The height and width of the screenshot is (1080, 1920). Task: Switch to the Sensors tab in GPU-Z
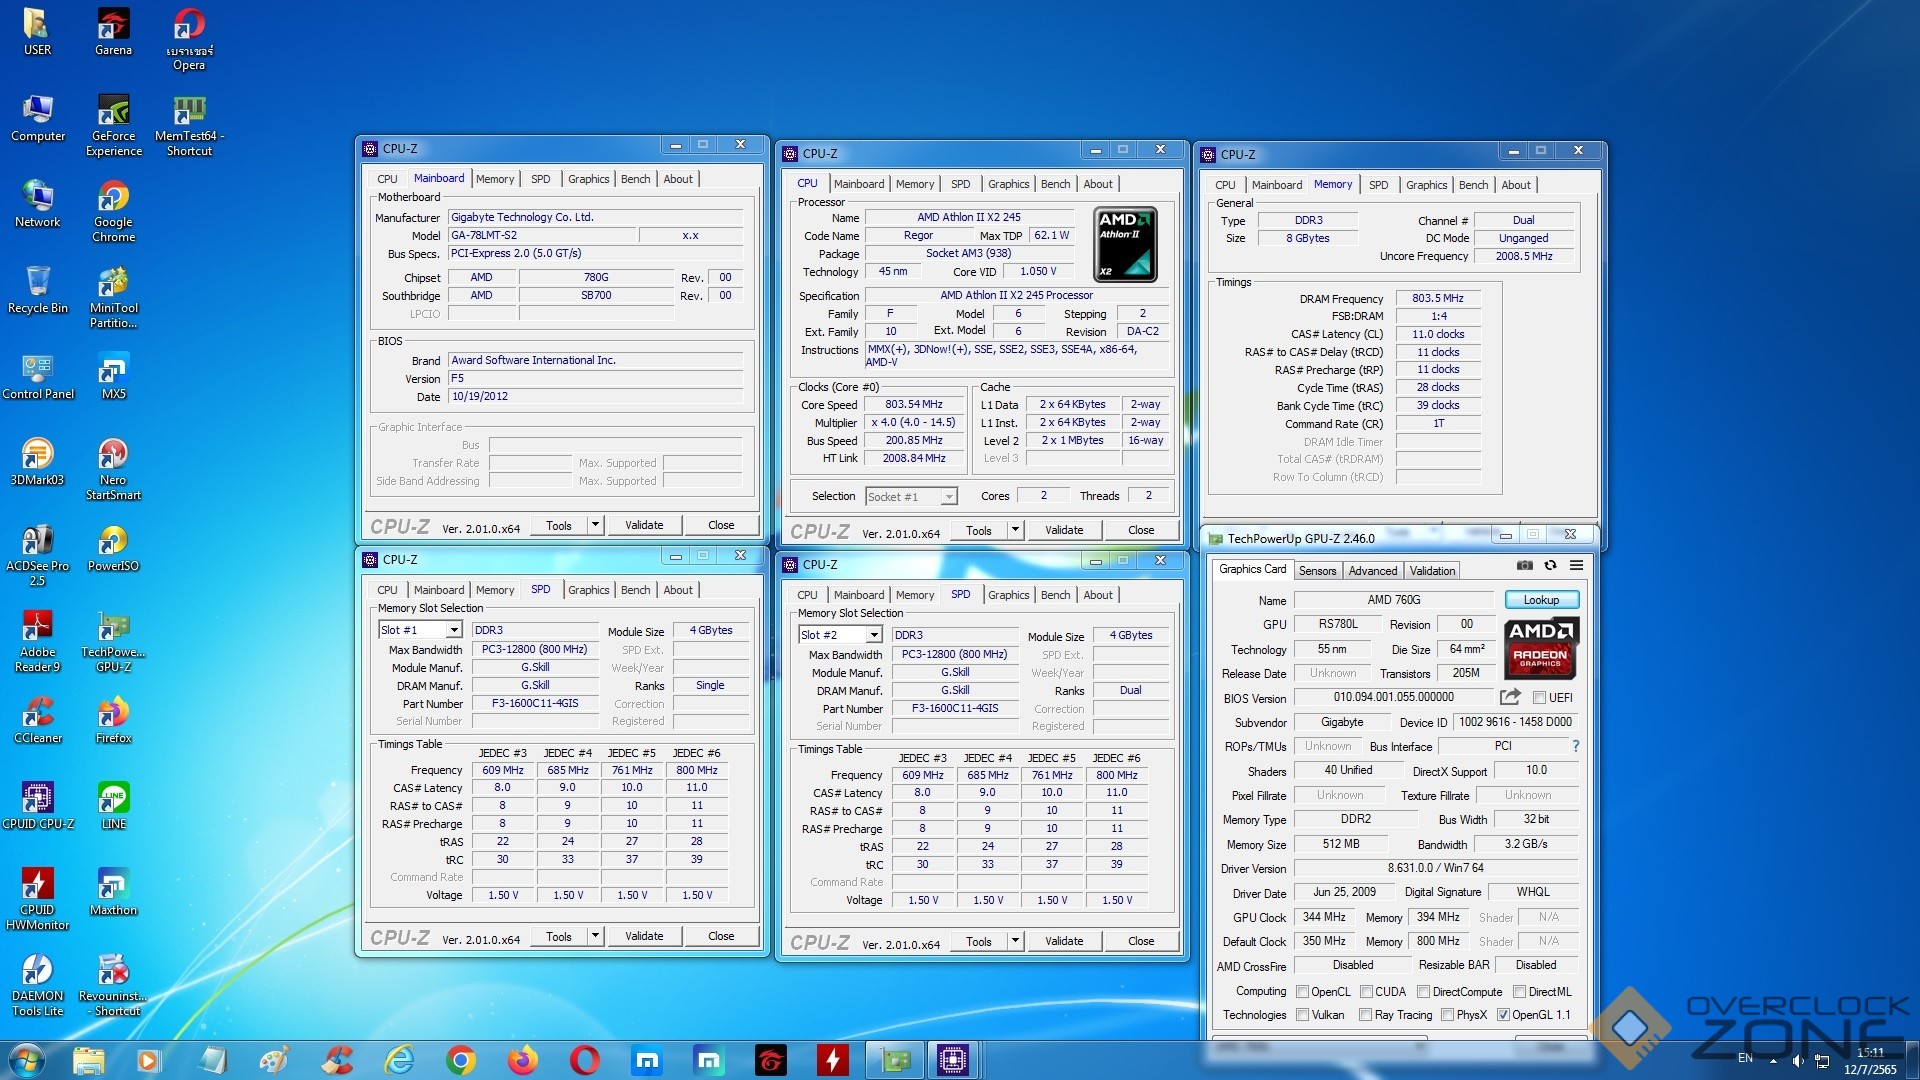coord(1317,571)
